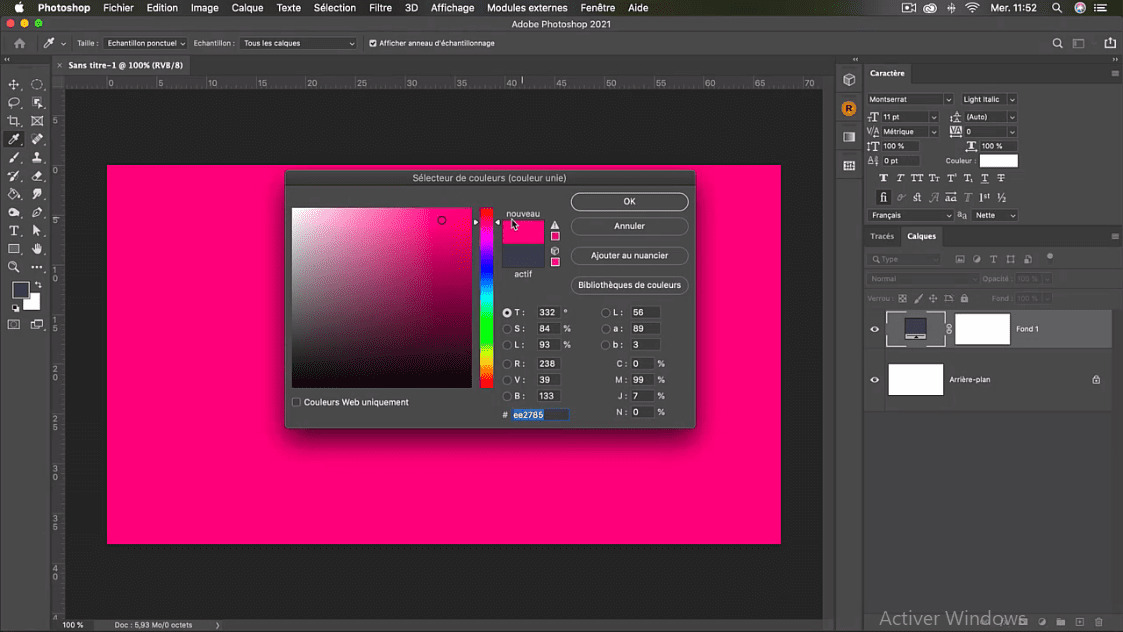
Task: Apply Faux Bold text style
Action: (883, 178)
